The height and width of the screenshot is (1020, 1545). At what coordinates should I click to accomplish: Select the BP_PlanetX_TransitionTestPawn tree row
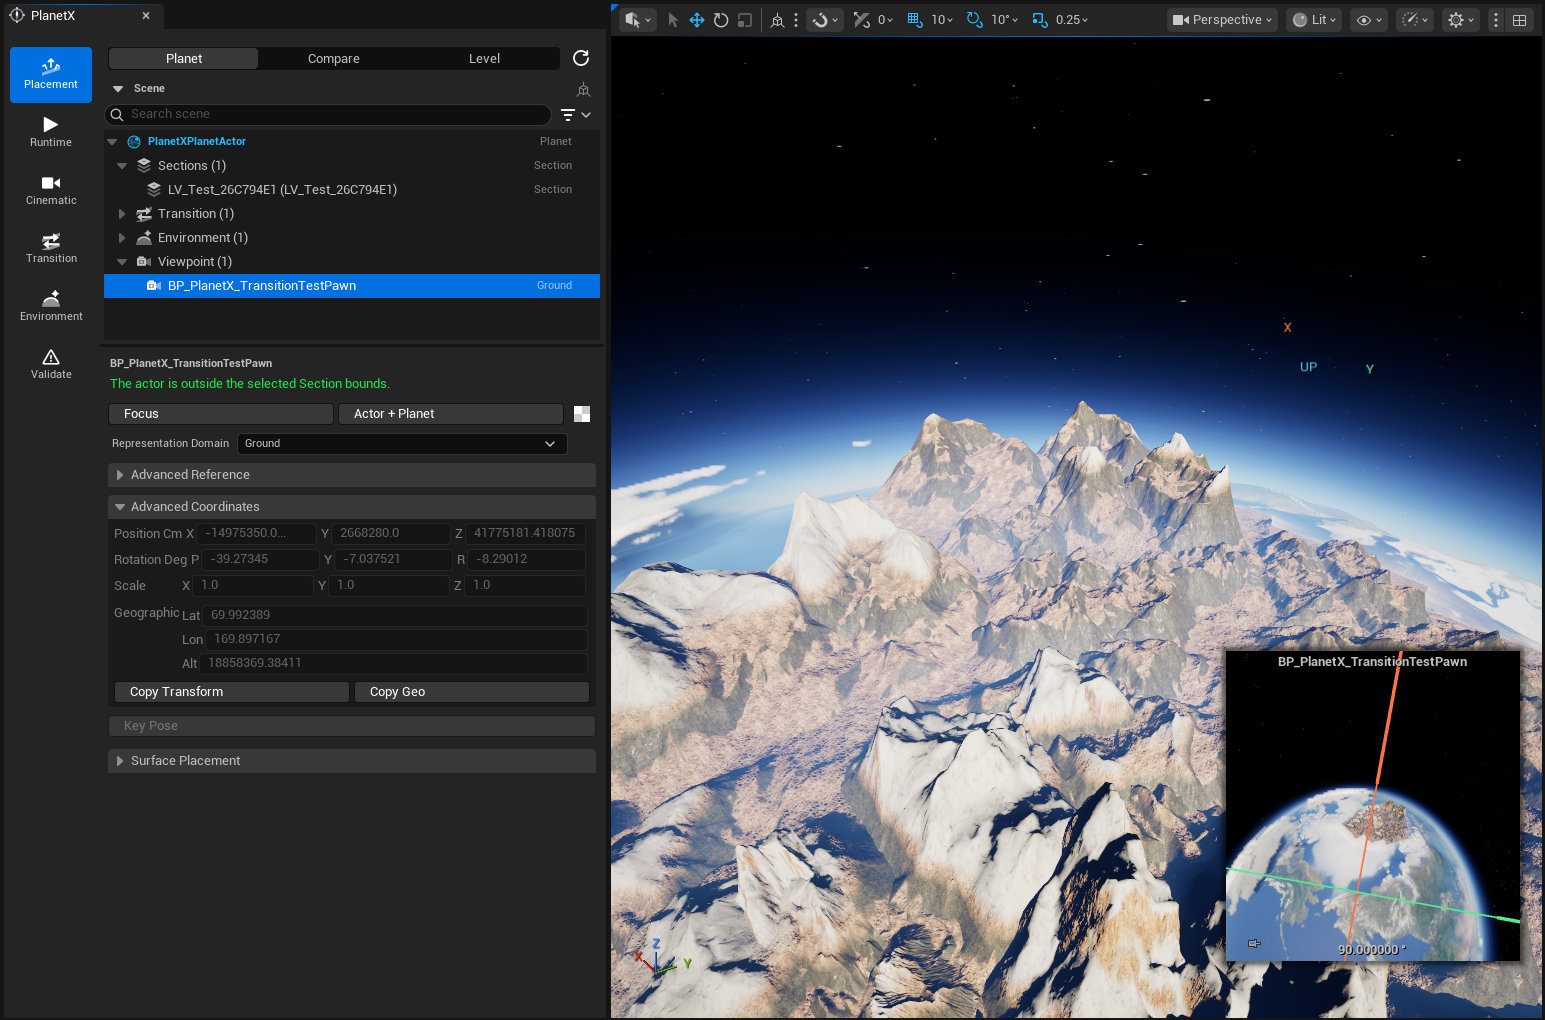tap(352, 286)
